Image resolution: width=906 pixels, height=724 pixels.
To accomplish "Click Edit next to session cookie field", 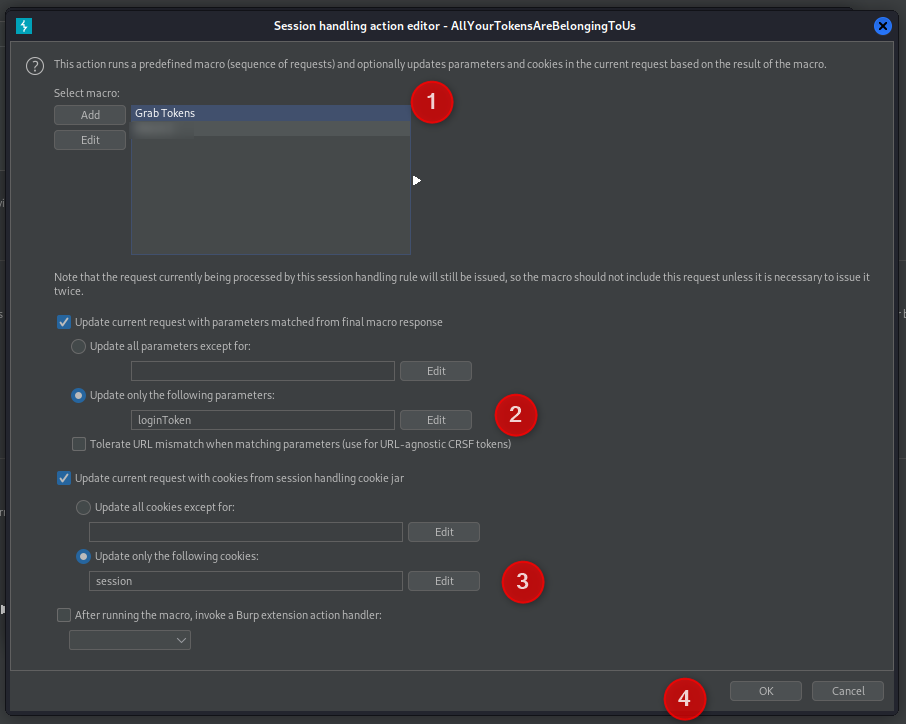I will (x=444, y=581).
